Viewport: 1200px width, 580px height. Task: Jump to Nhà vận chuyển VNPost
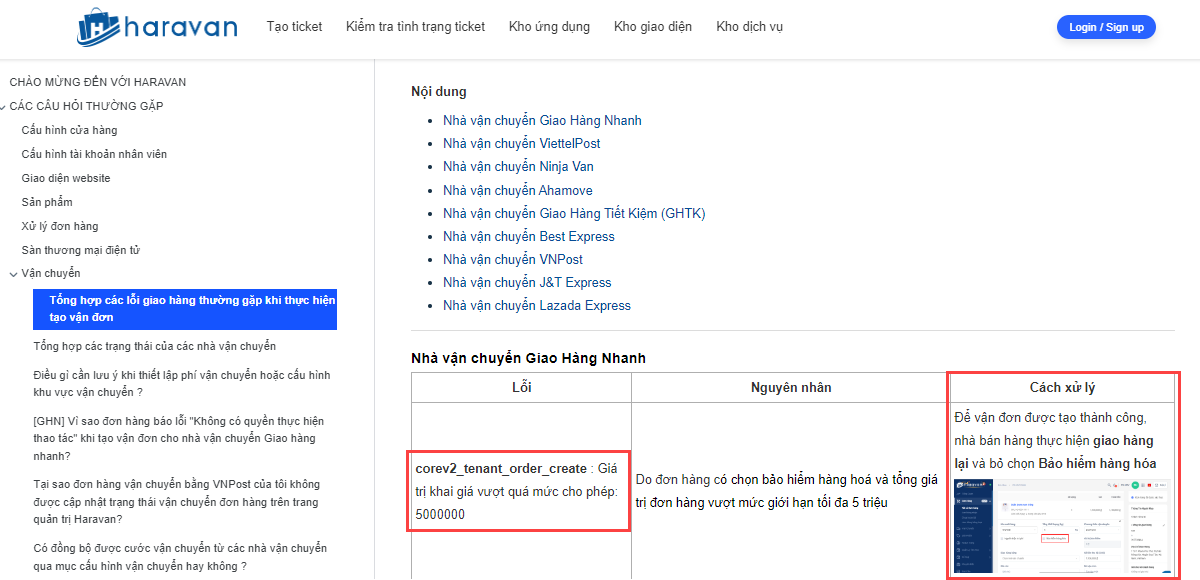[x=513, y=259]
